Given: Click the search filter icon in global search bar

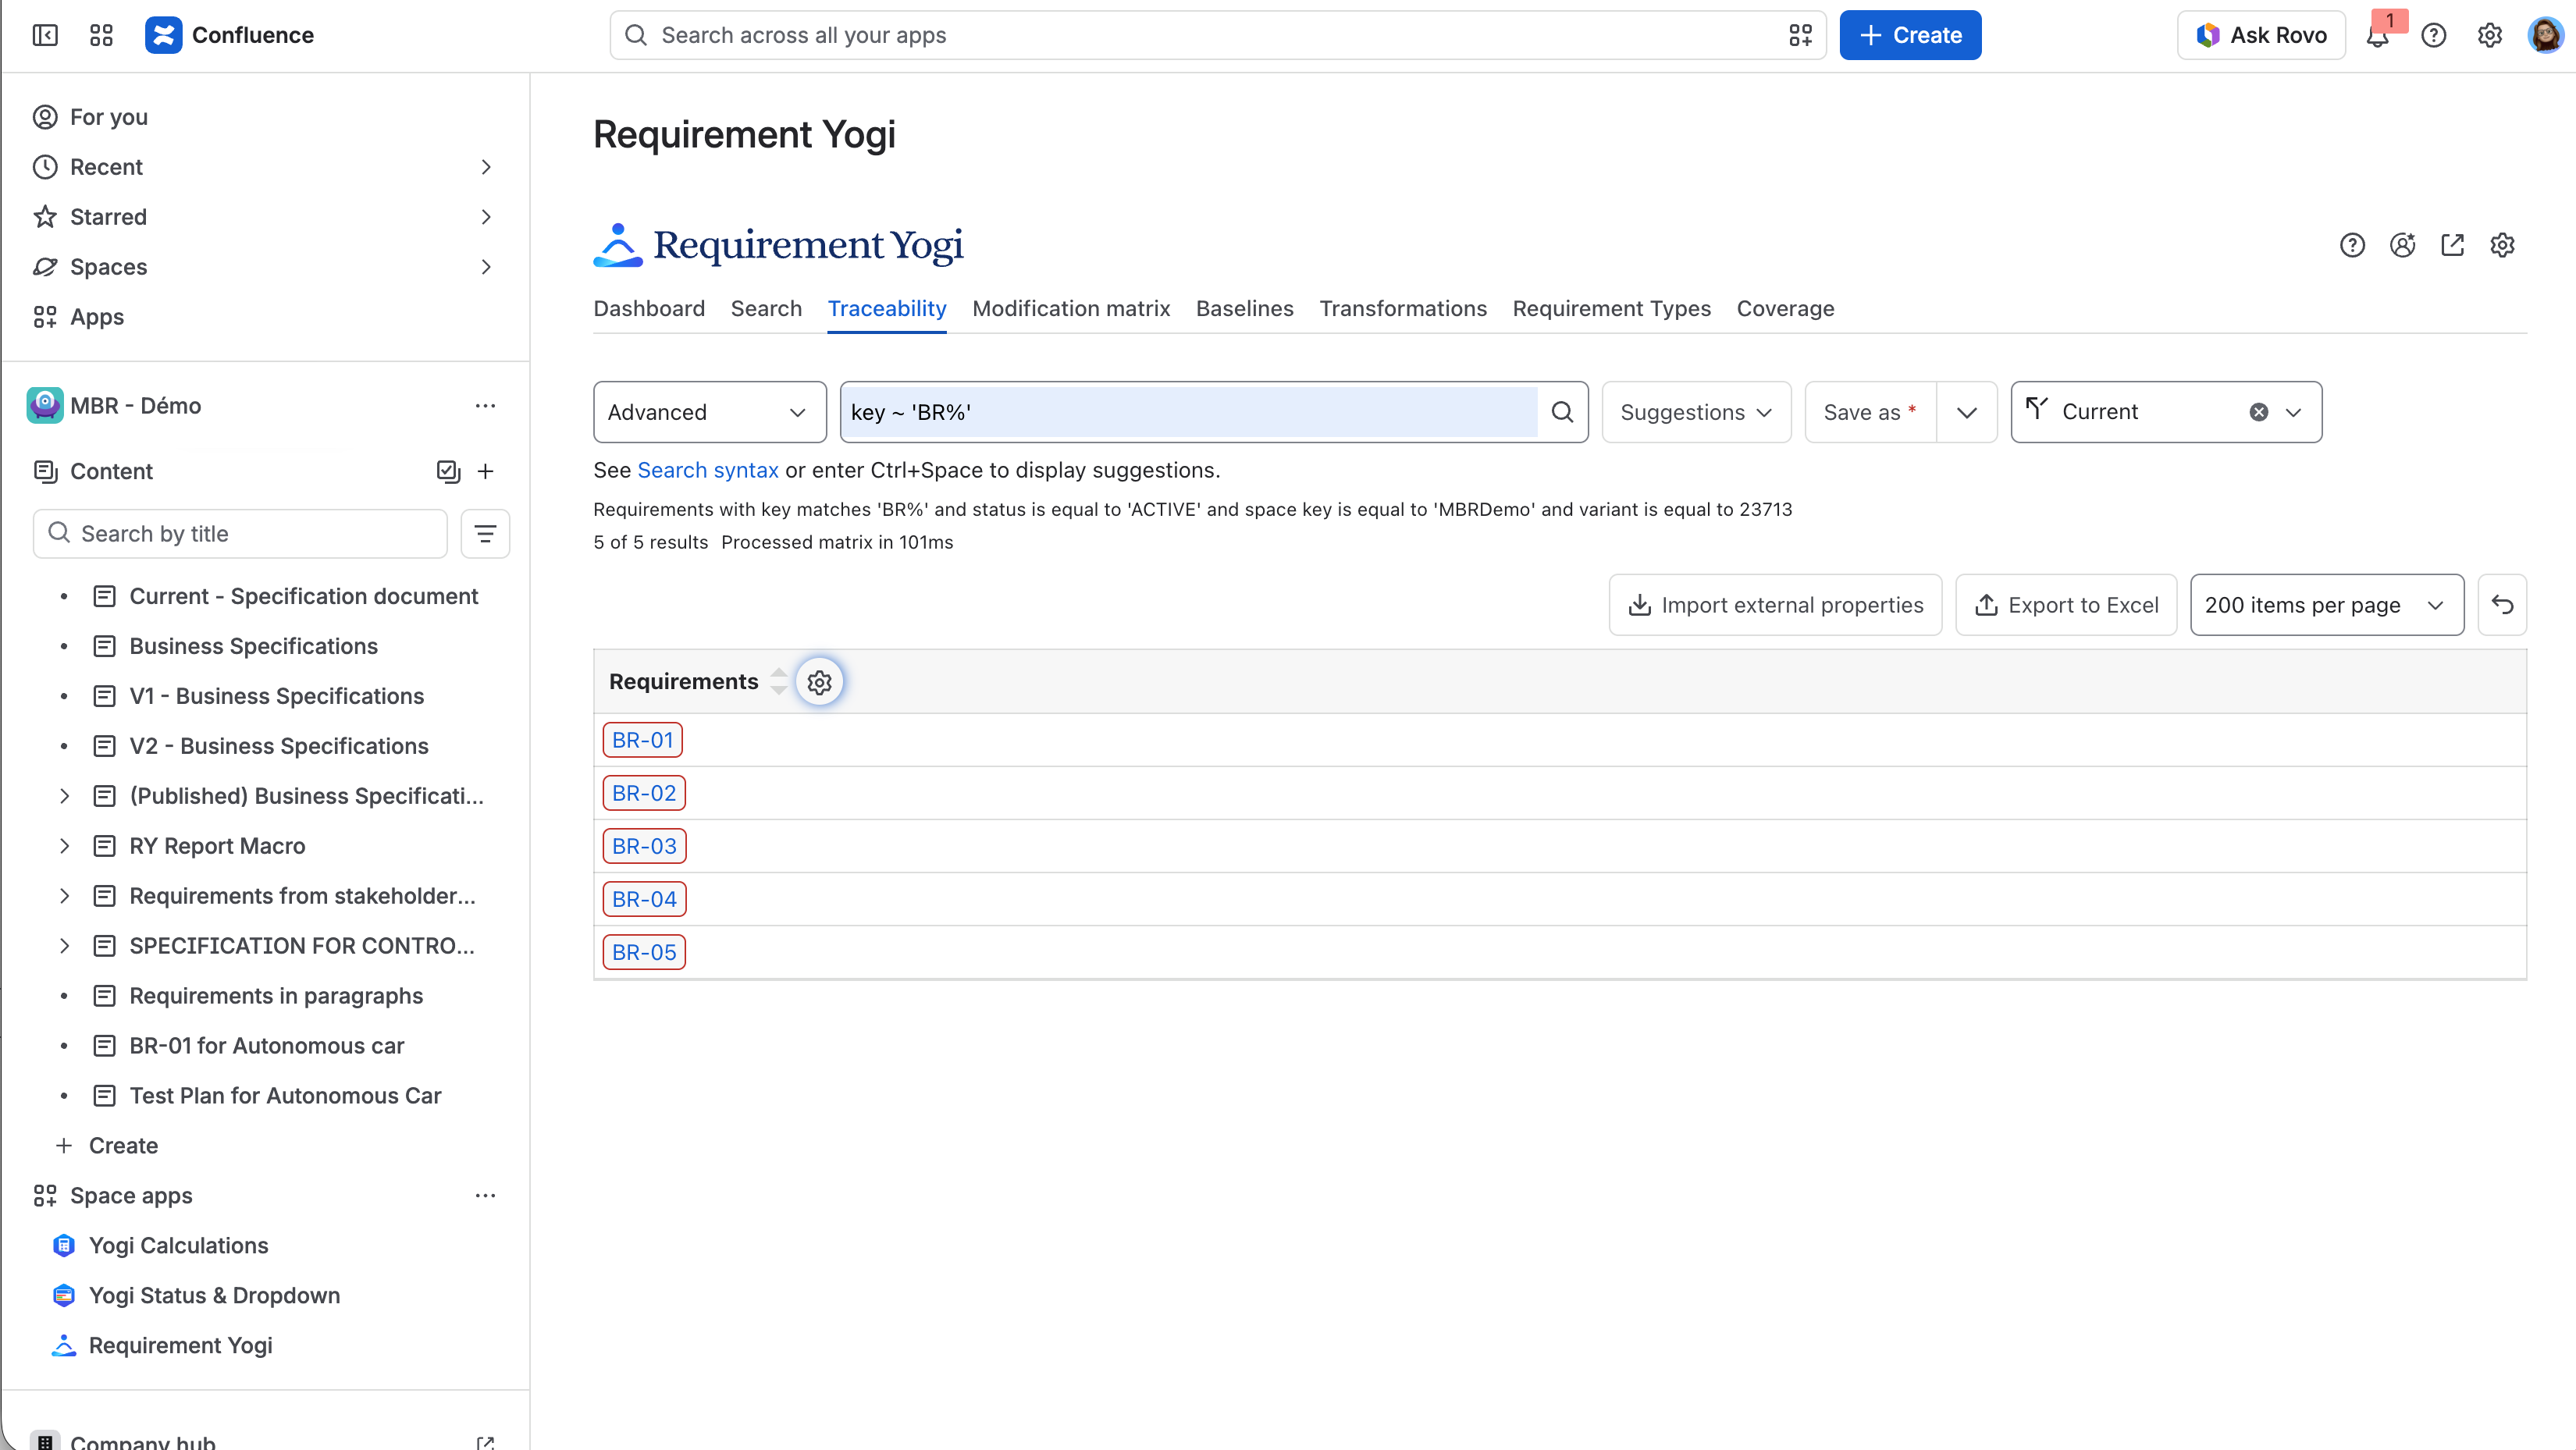Looking at the screenshot, I should coord(1800,36).
